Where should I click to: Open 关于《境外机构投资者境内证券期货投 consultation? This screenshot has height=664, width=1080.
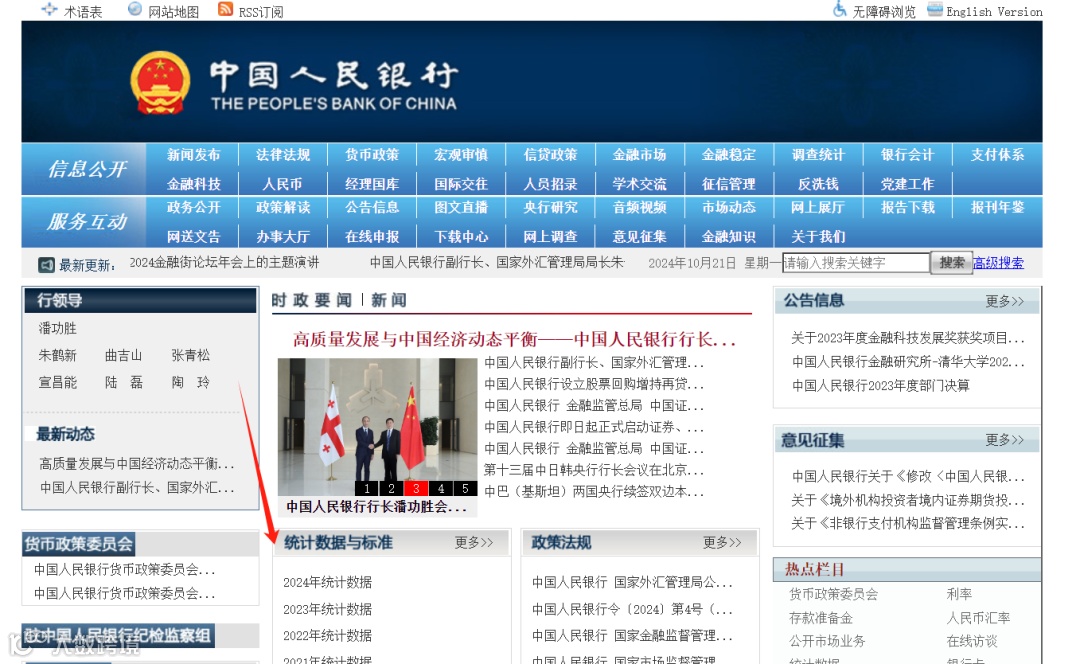(908, 500)
